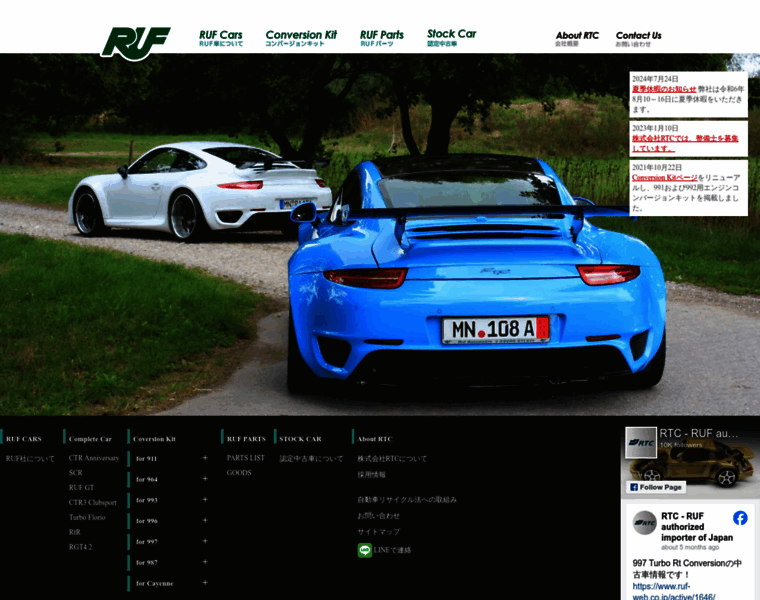Open Turbo Florio footer link
760x600 pixels.
click(x=87, y=517)
